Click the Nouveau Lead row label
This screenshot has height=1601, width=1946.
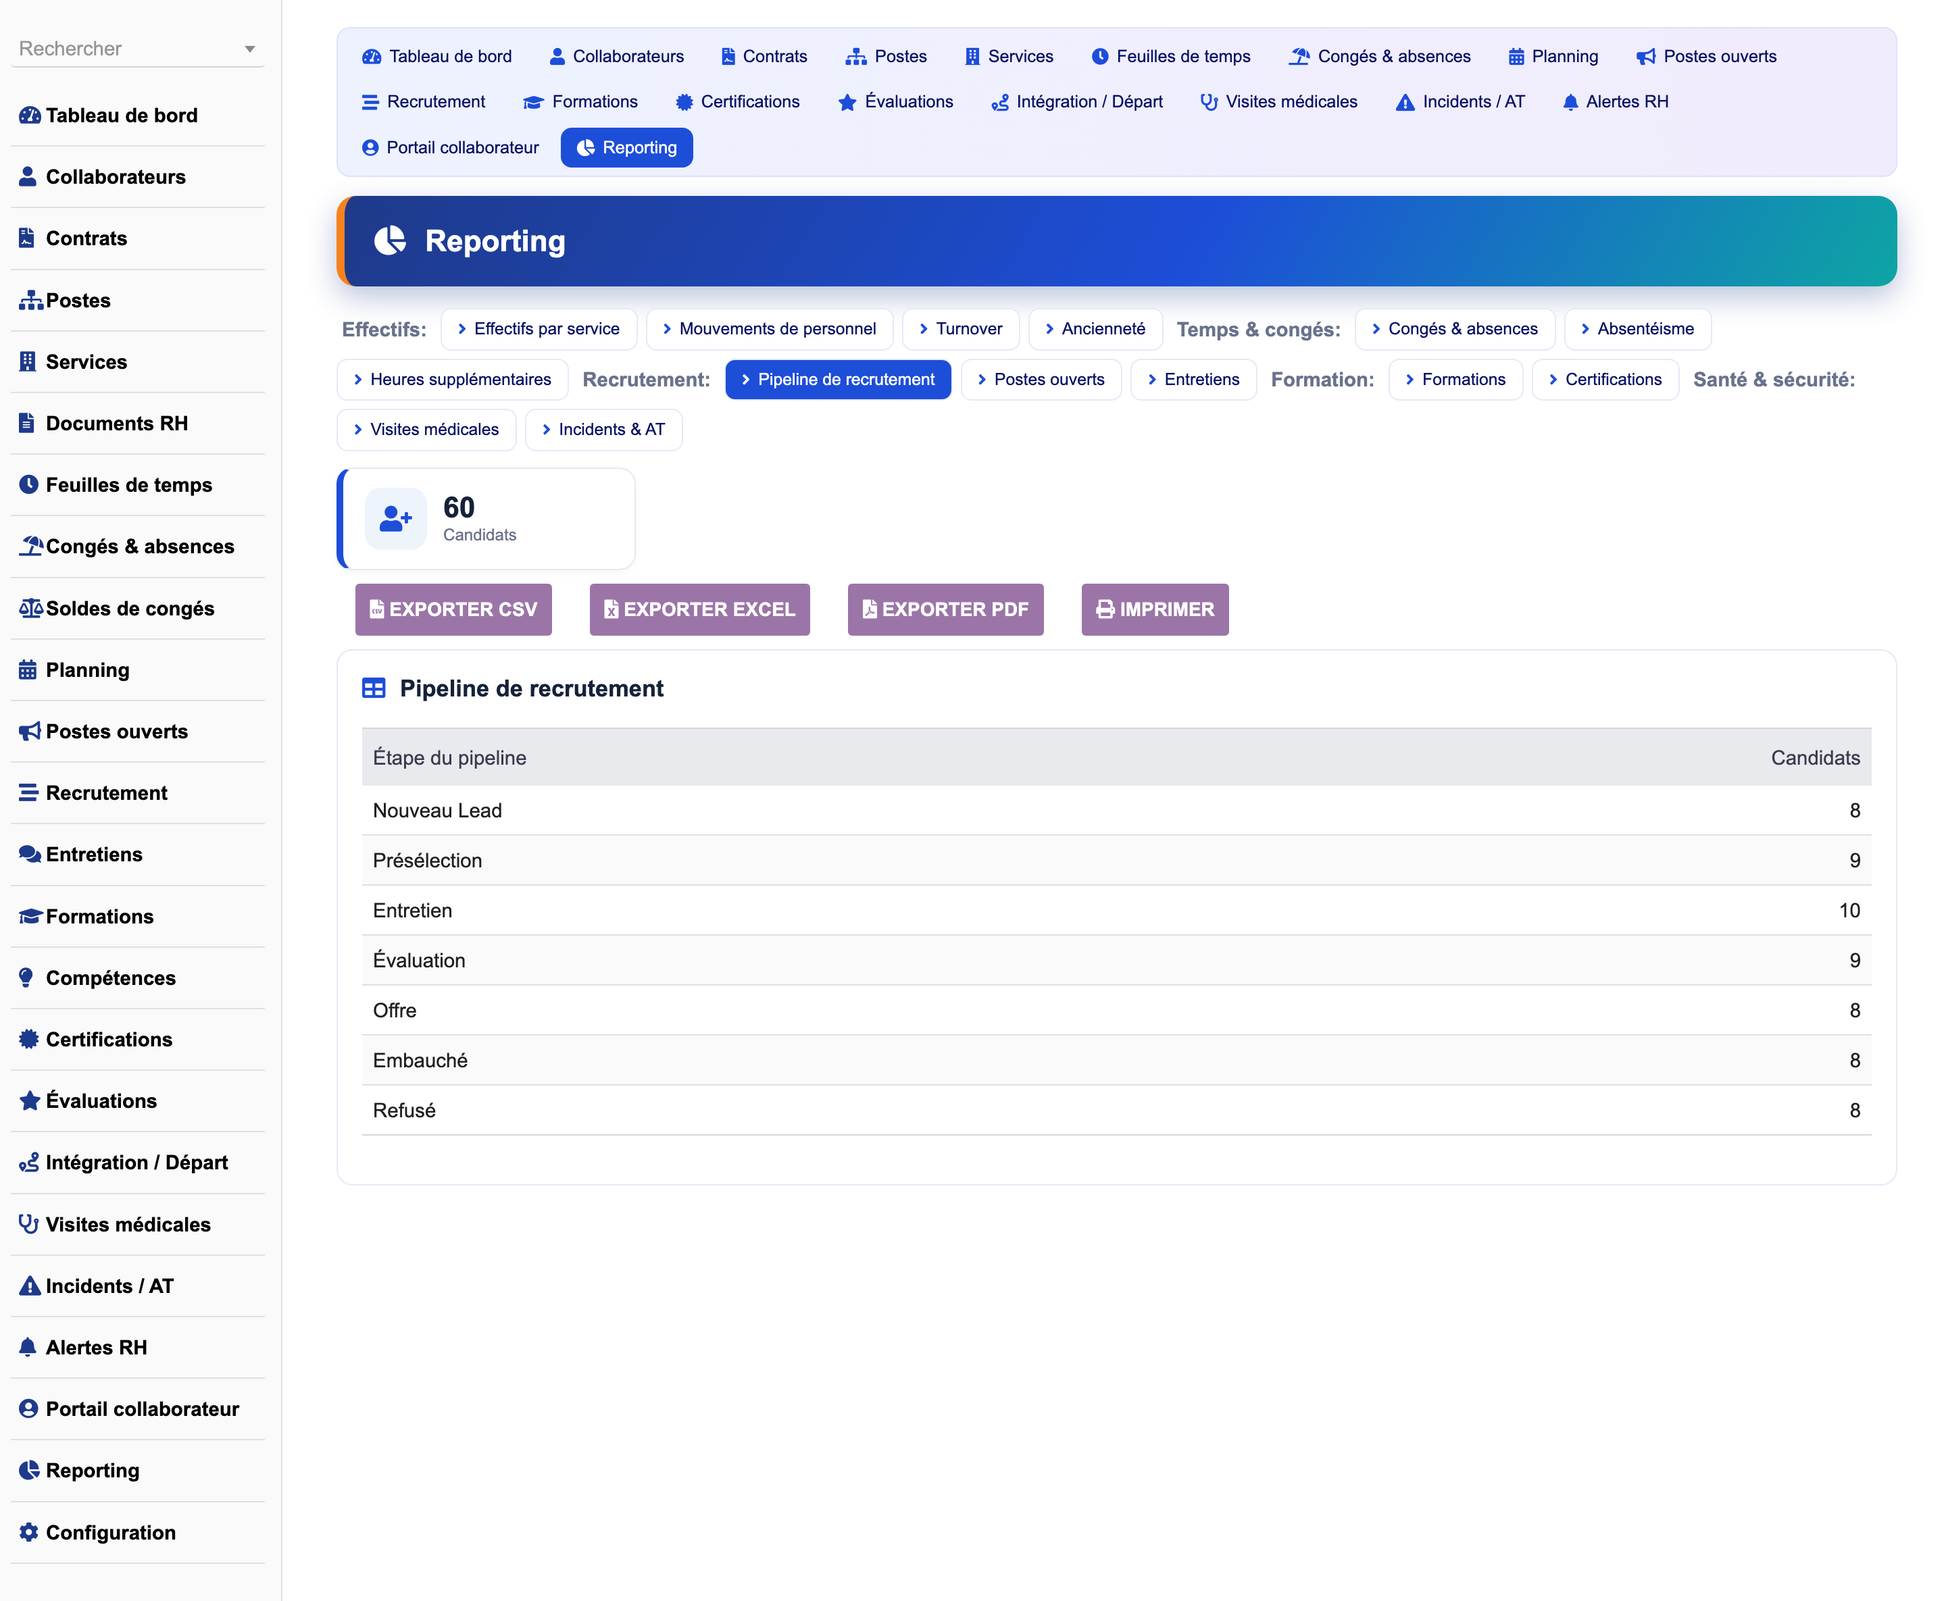coord(437,811)
